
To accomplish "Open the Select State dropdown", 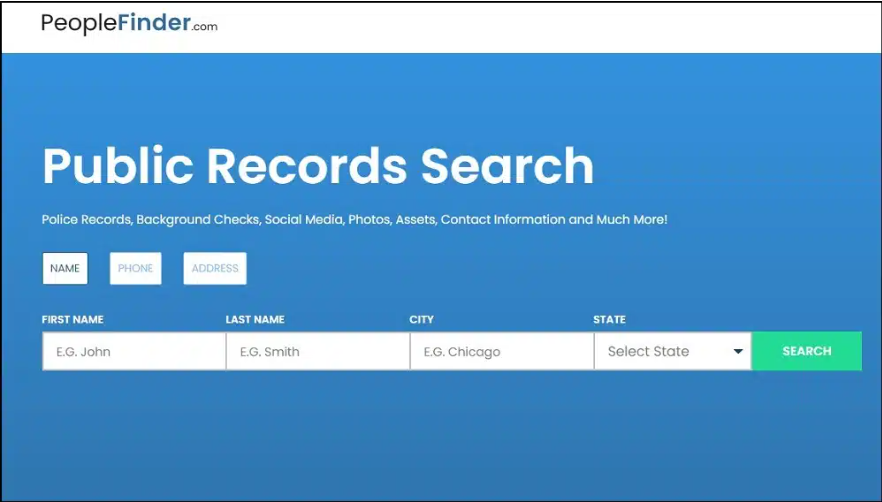I will (x=673, y=351).
